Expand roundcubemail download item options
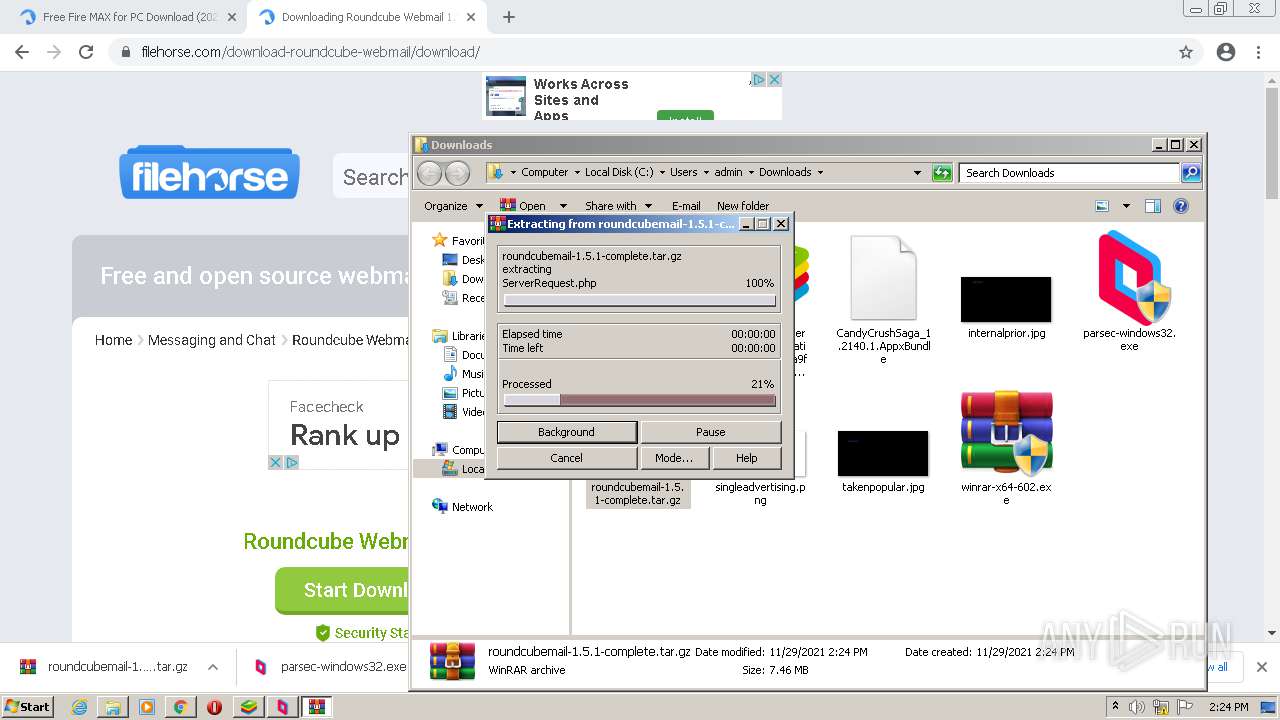This screenshot has width=1280, height=720. click(x=213, y=667)
